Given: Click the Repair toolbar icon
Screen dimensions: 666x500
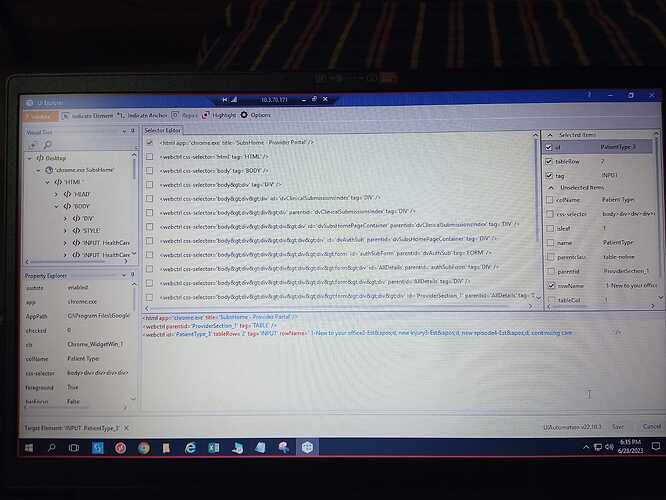Looking at the screenshot, I should pyautogui.click(x=175, y=115).
